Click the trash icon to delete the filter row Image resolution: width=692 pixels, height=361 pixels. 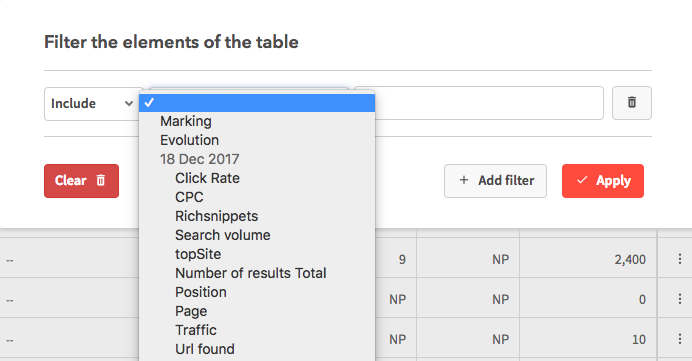[632, 103]
